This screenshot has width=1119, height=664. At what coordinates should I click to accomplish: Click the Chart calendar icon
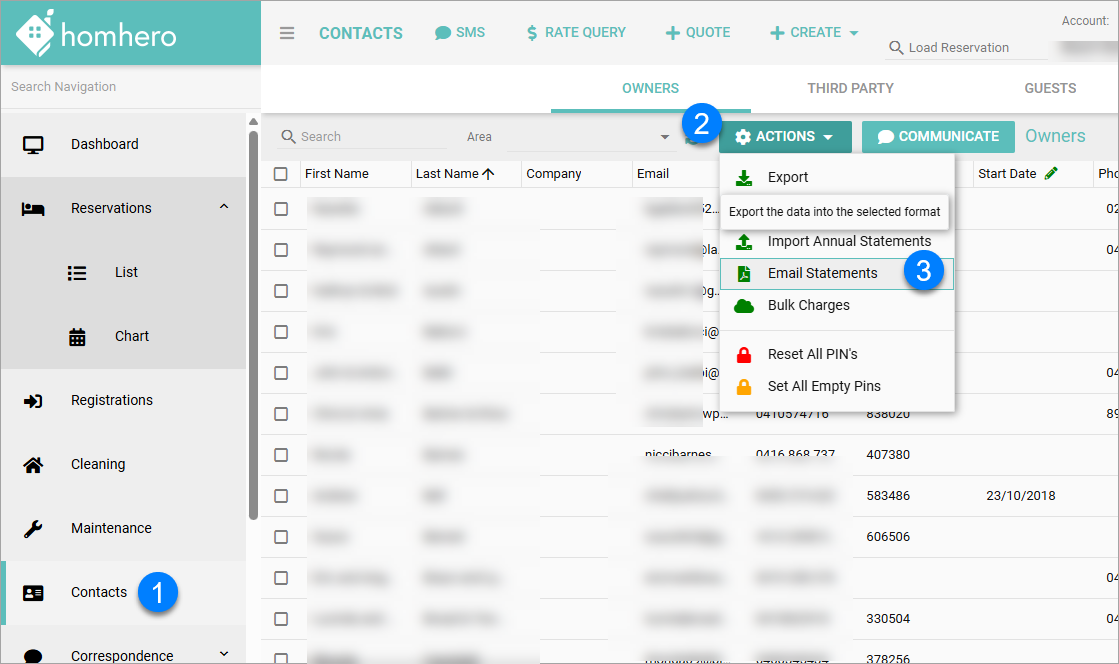click(x=77, y=337)
